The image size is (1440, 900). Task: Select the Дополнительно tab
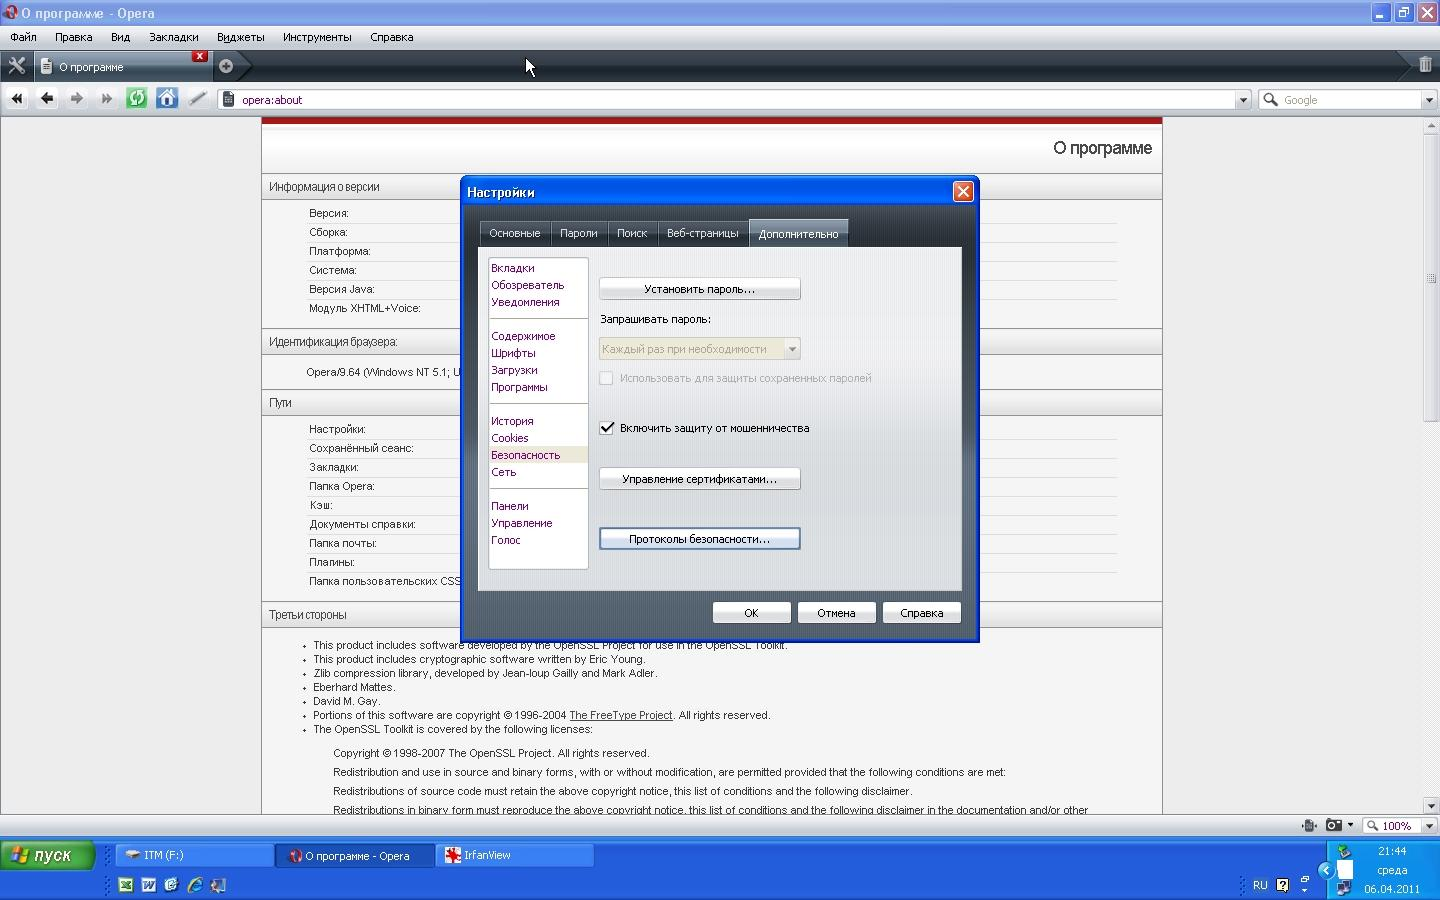[x=798, y=233]
